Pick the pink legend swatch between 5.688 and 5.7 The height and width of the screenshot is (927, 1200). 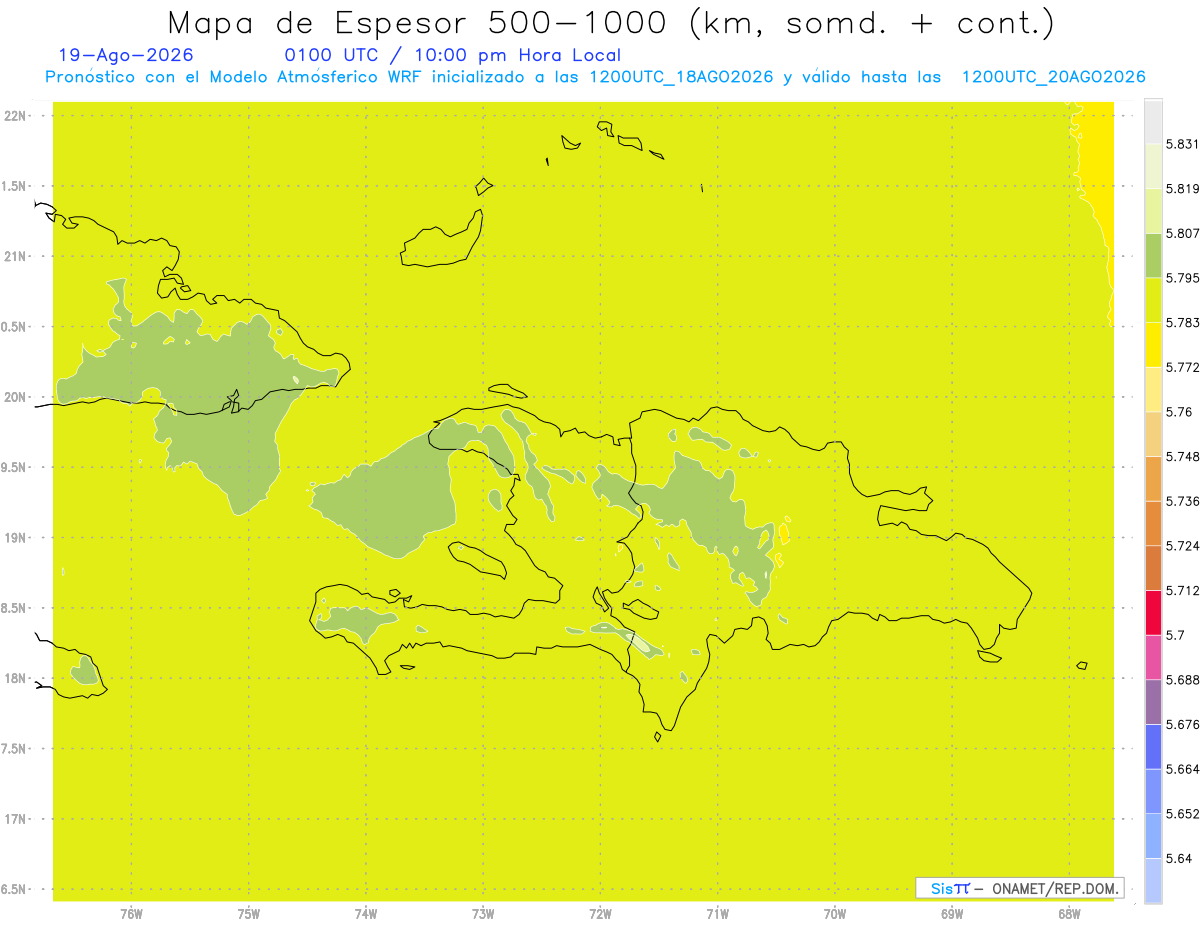1153,657
